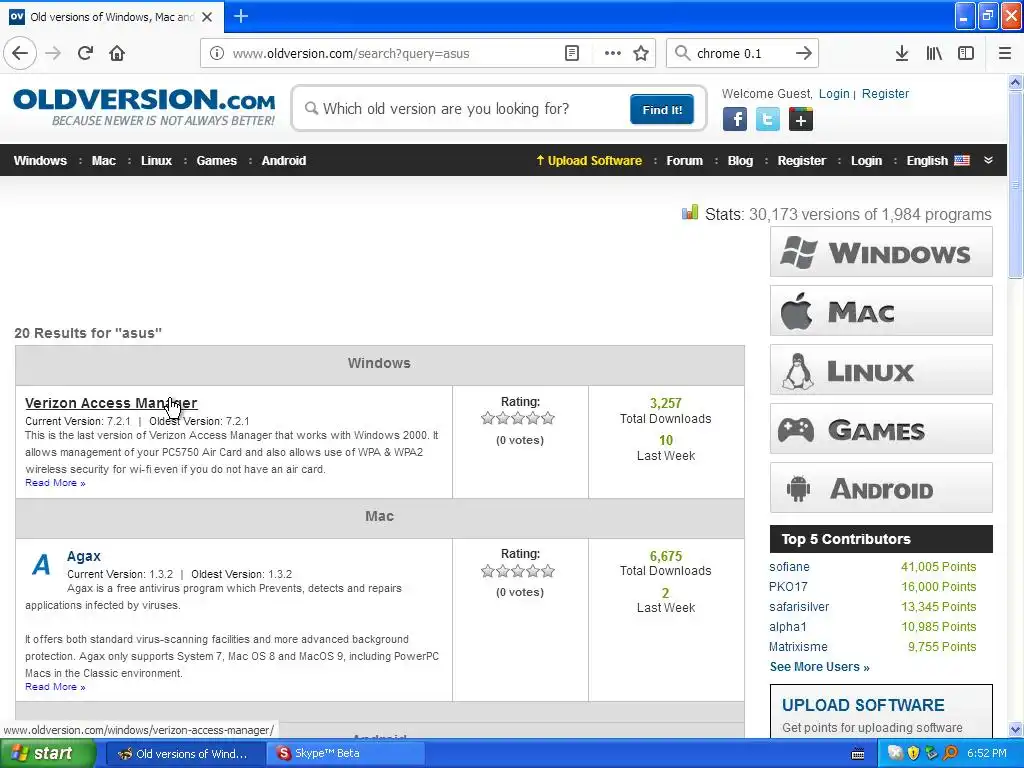
Task: Open the Android navigation menu item
Action: pyautogui.click(x=284, y=161)
